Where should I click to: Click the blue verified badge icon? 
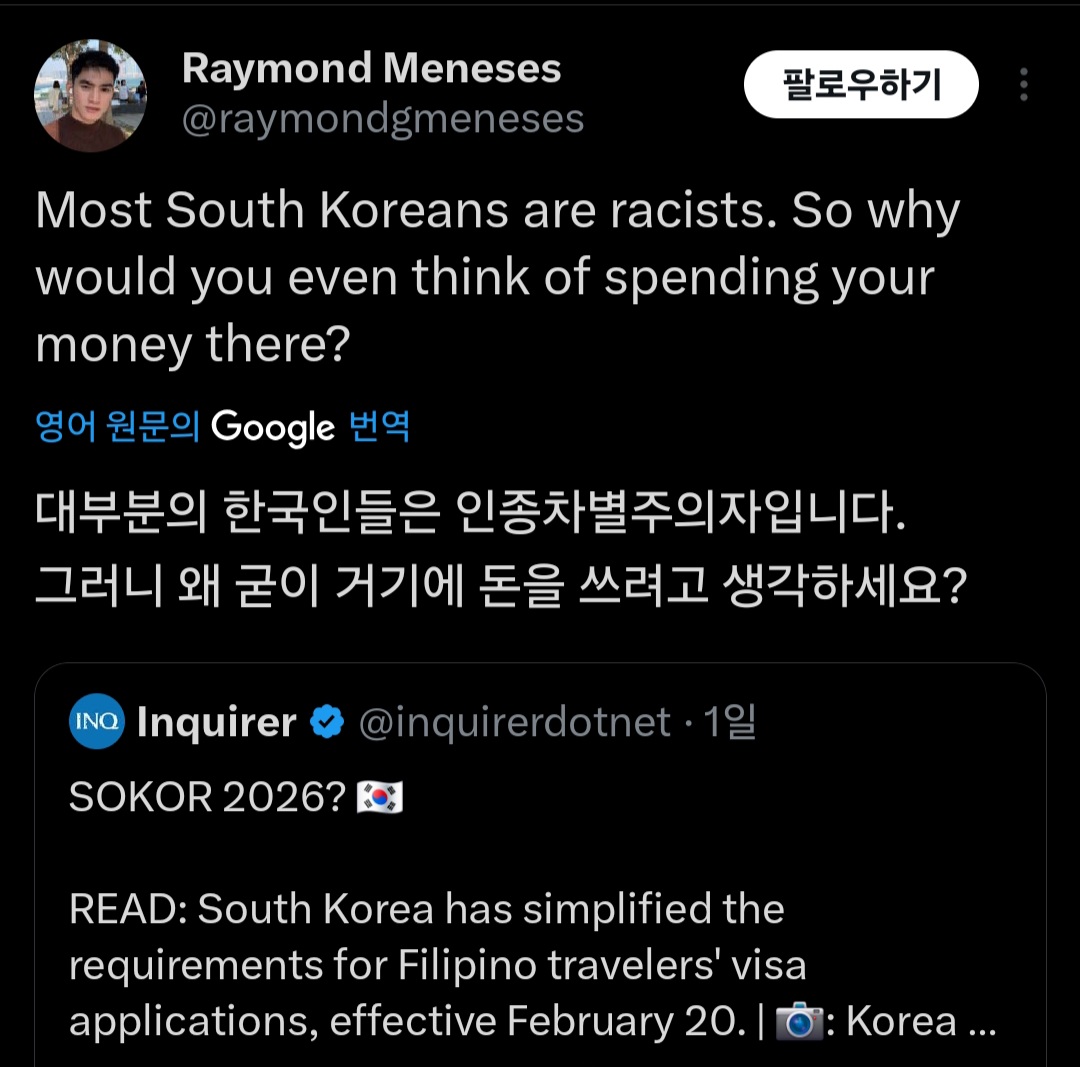pos(327,722)
